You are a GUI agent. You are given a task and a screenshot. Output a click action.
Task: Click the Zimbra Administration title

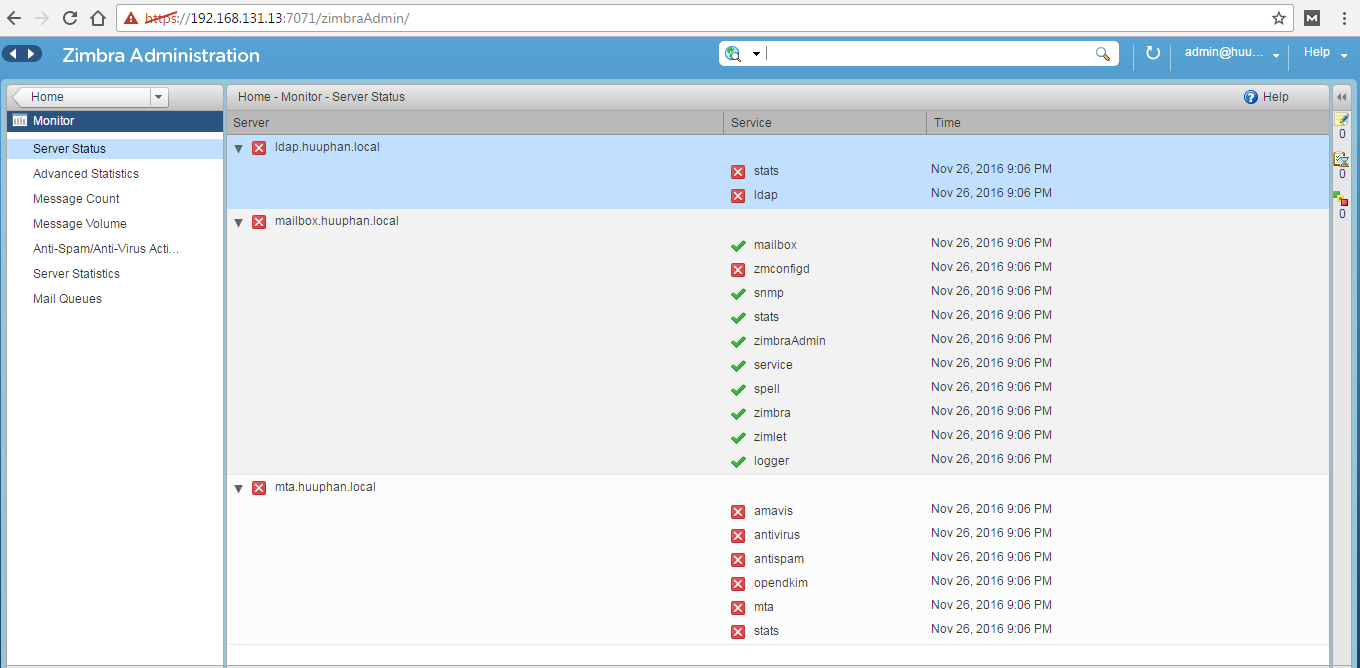pyautogui.click(x=161, y=56)
